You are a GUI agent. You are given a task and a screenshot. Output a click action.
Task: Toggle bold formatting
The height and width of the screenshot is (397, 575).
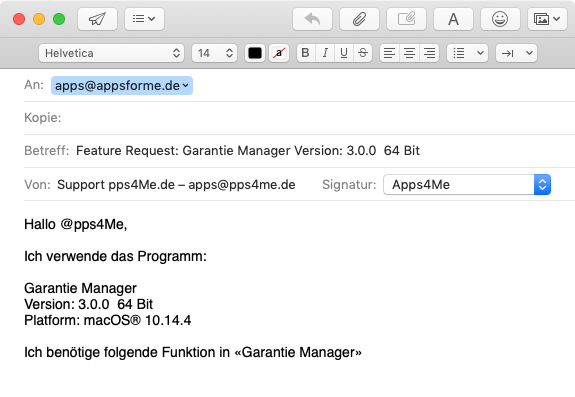pyautogui.click(x=305, y=53)
